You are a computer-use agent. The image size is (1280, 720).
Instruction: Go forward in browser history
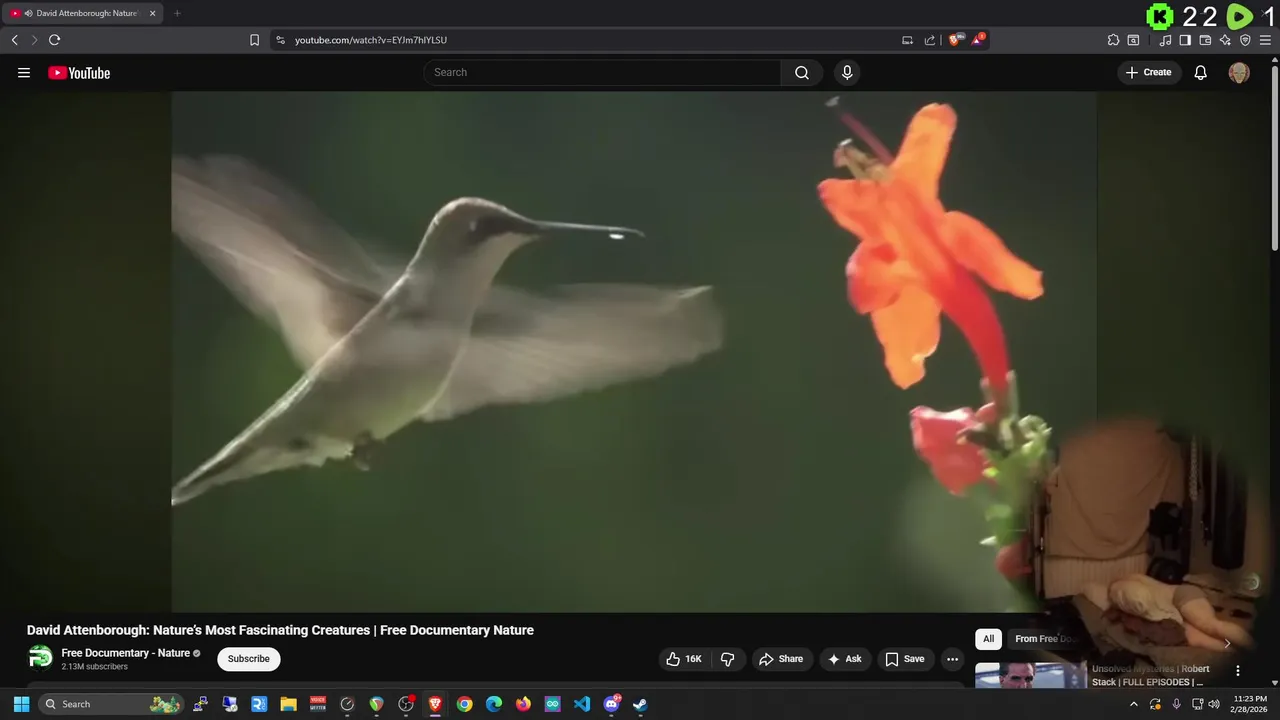click(34, 40)
